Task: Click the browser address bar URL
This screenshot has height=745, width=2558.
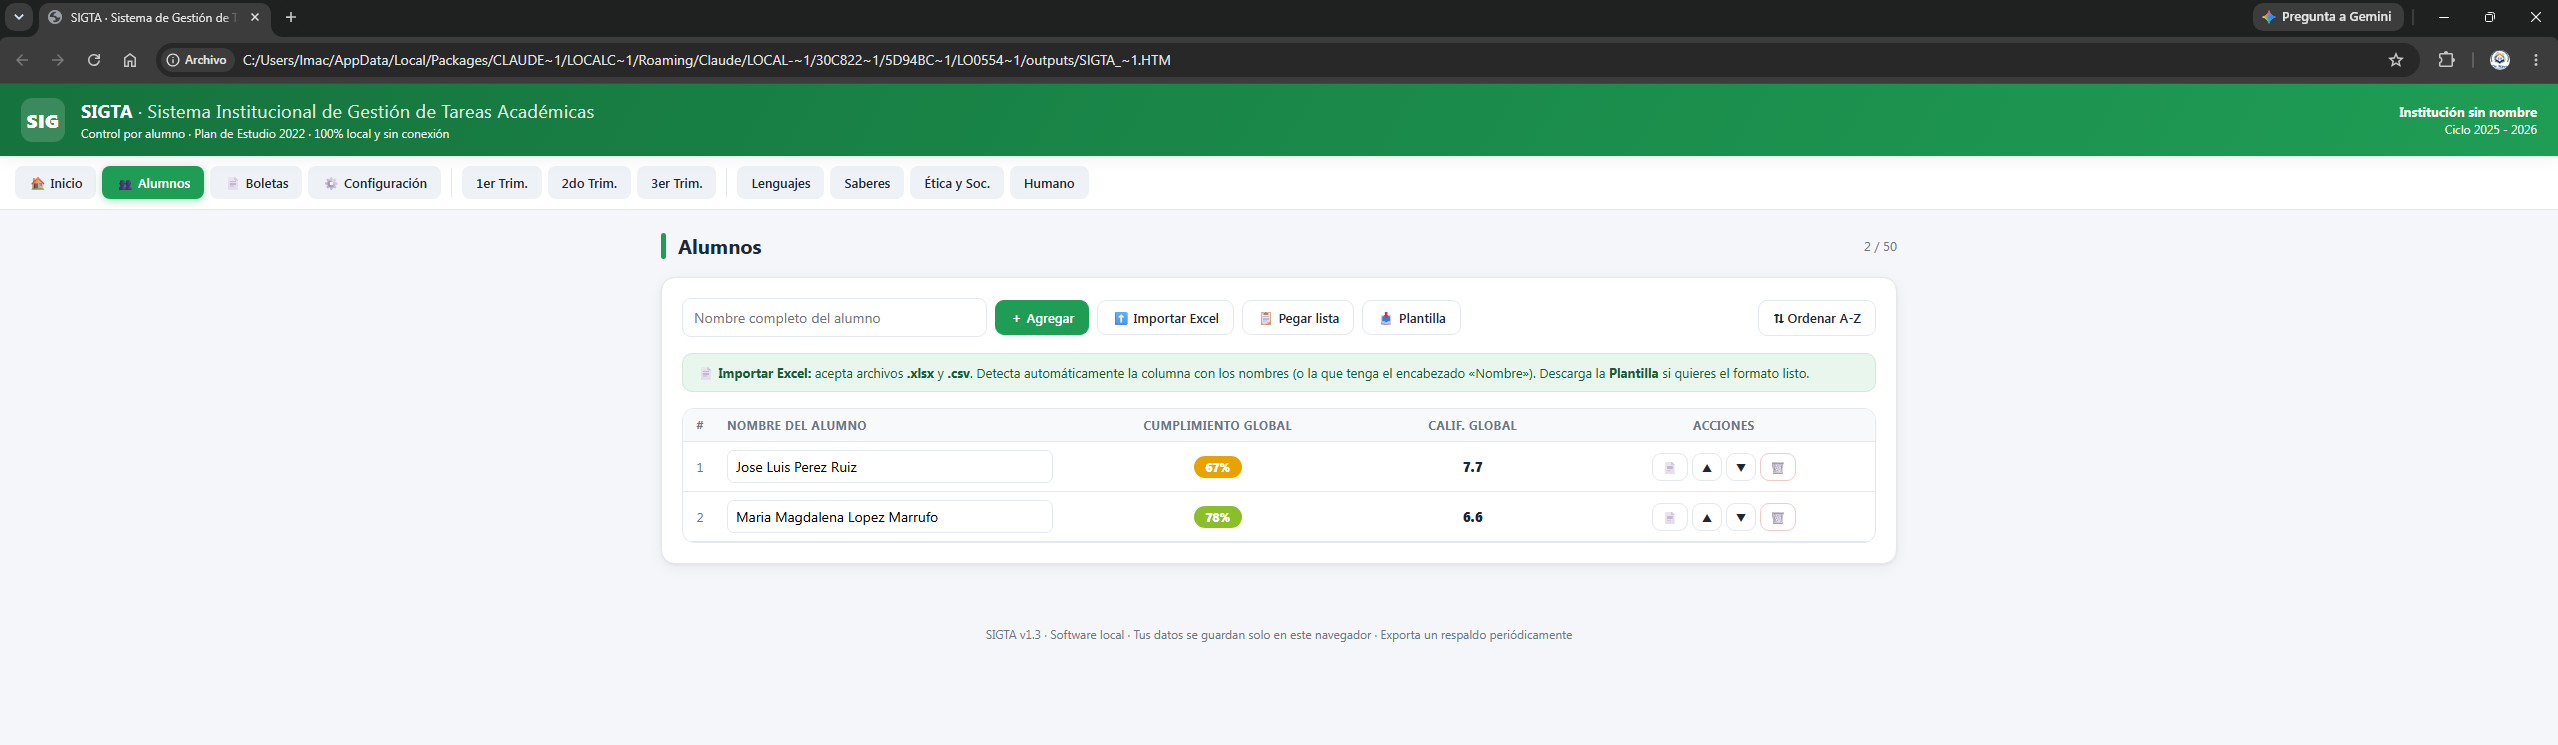Action: pyautogui.click(x=706, y=60)
